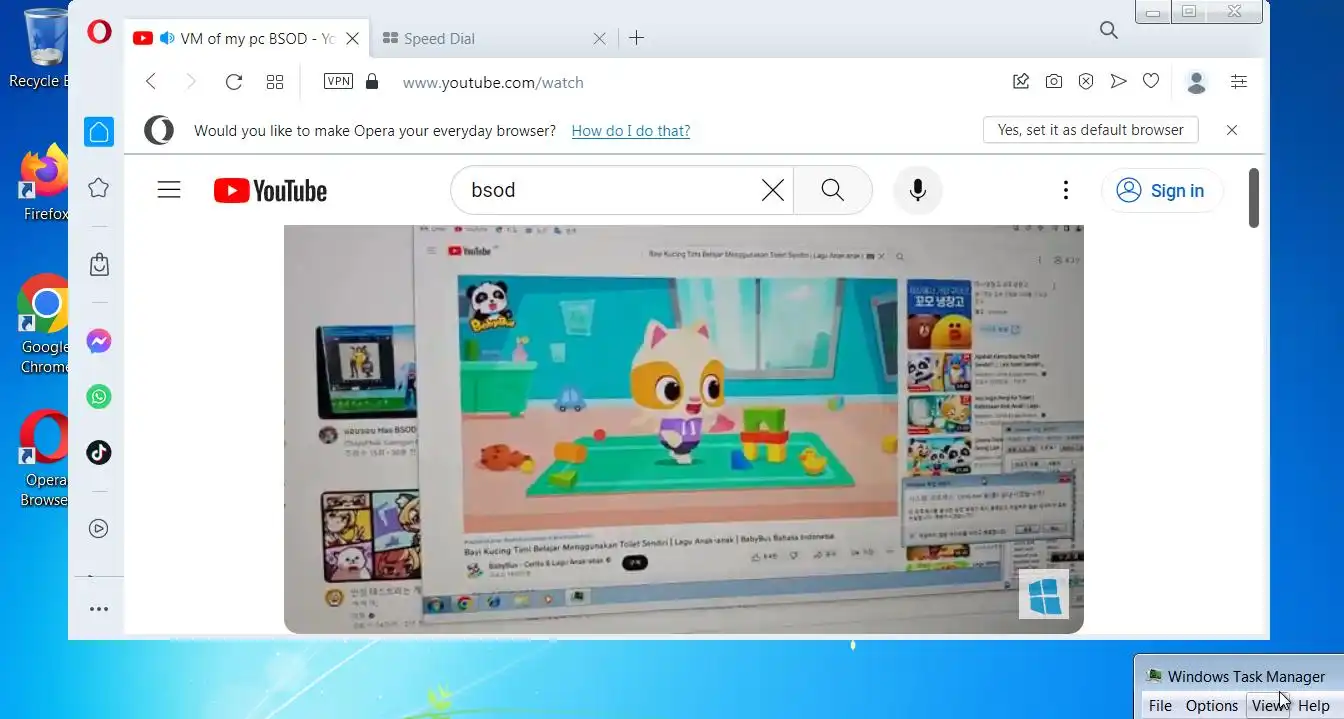Open the sidebar Shopping bag icon
This screenshot has height=719, width=1344.
coord(99,264)
